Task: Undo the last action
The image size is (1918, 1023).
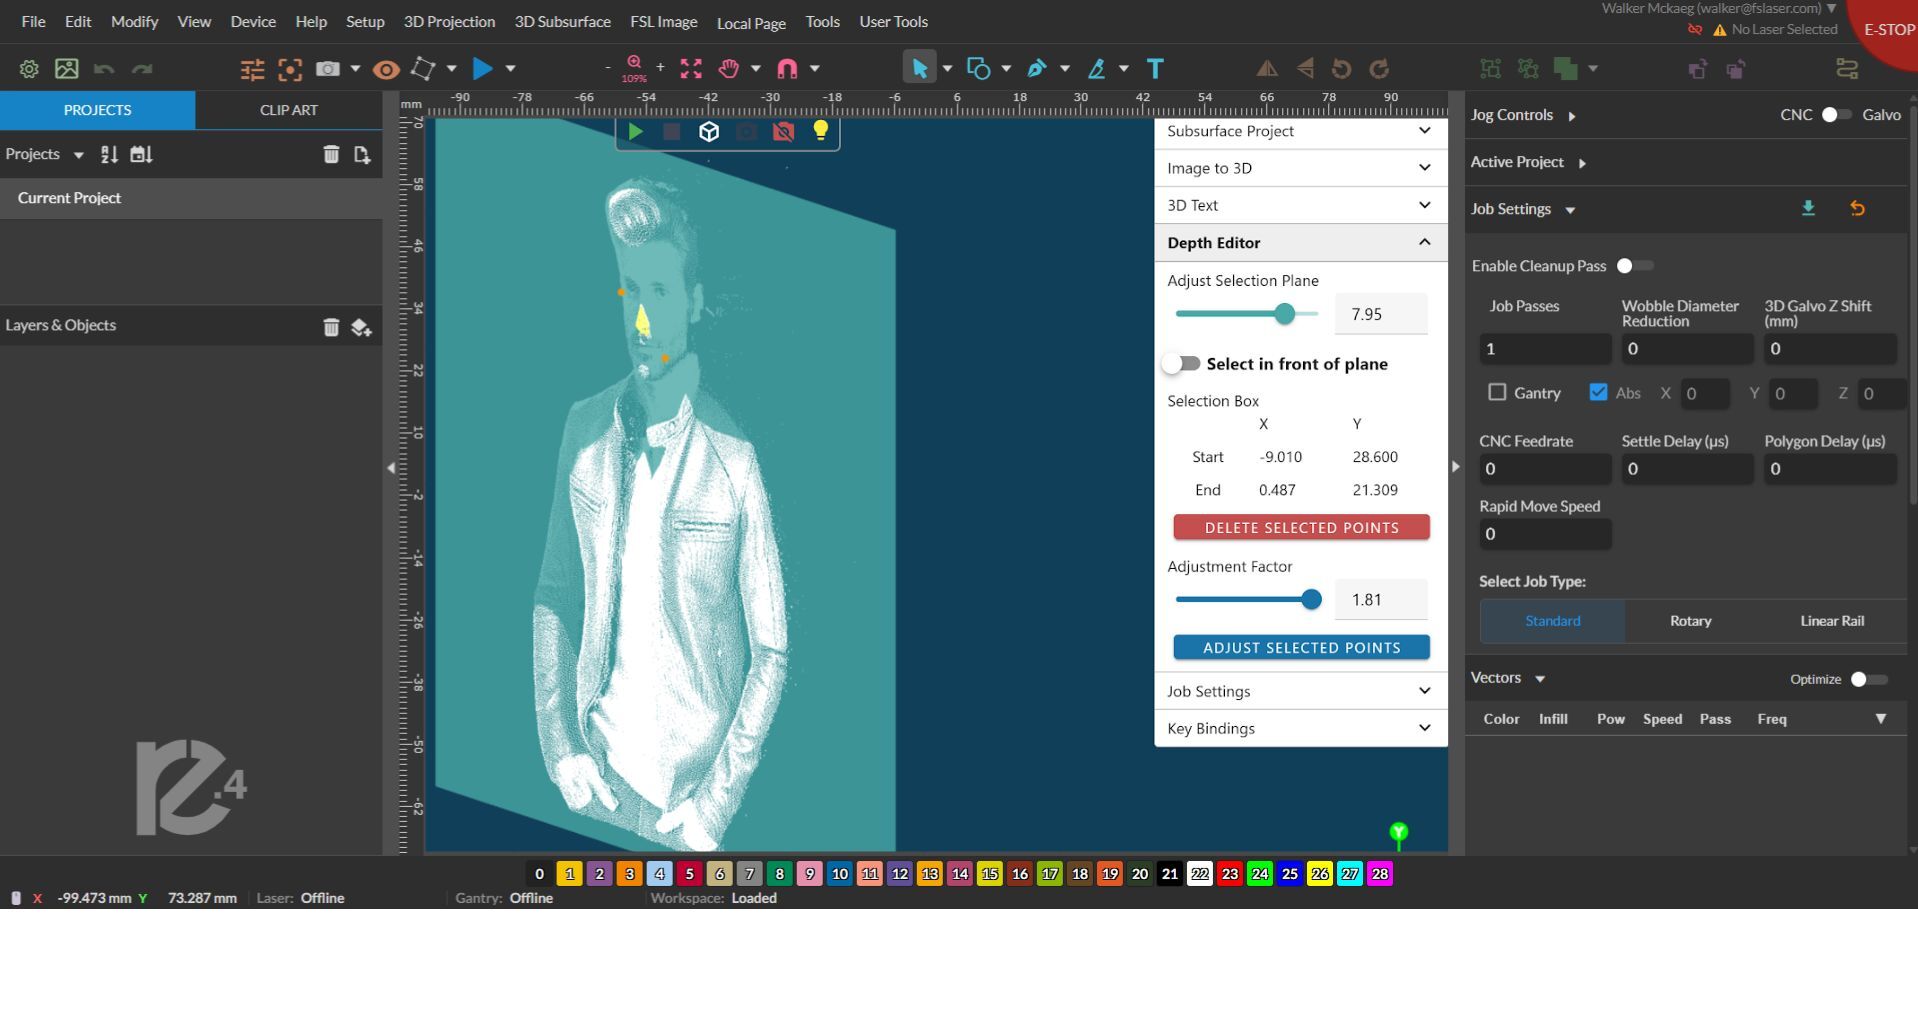Action: (x=103, y=68)
